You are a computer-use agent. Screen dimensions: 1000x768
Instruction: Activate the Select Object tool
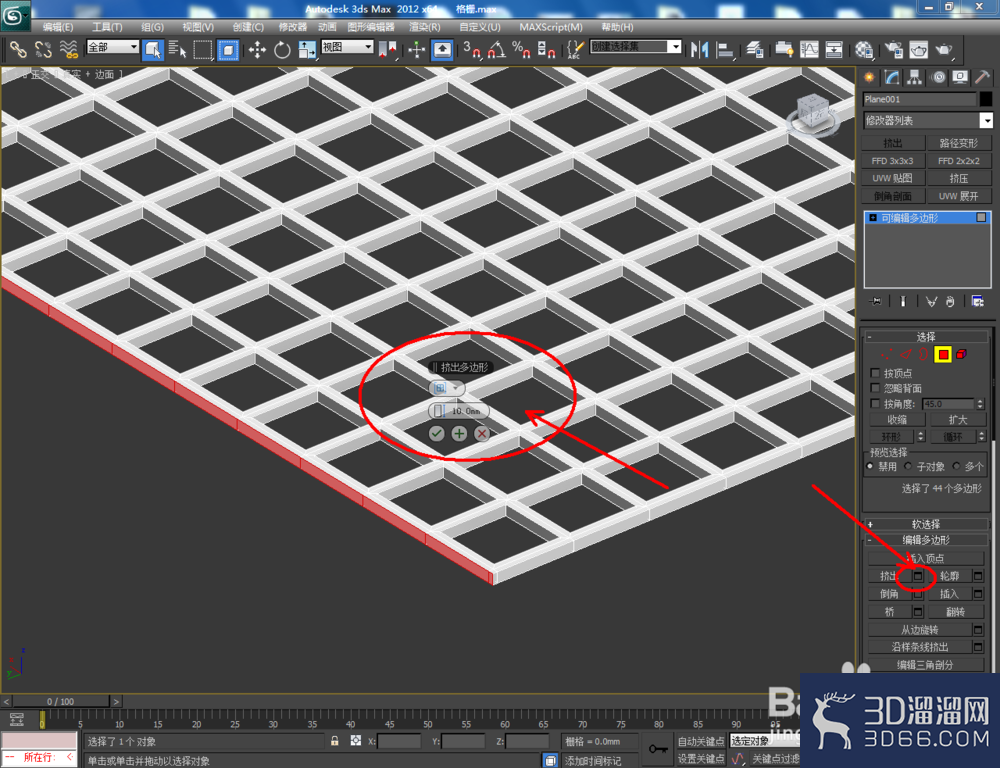point(153,49)
